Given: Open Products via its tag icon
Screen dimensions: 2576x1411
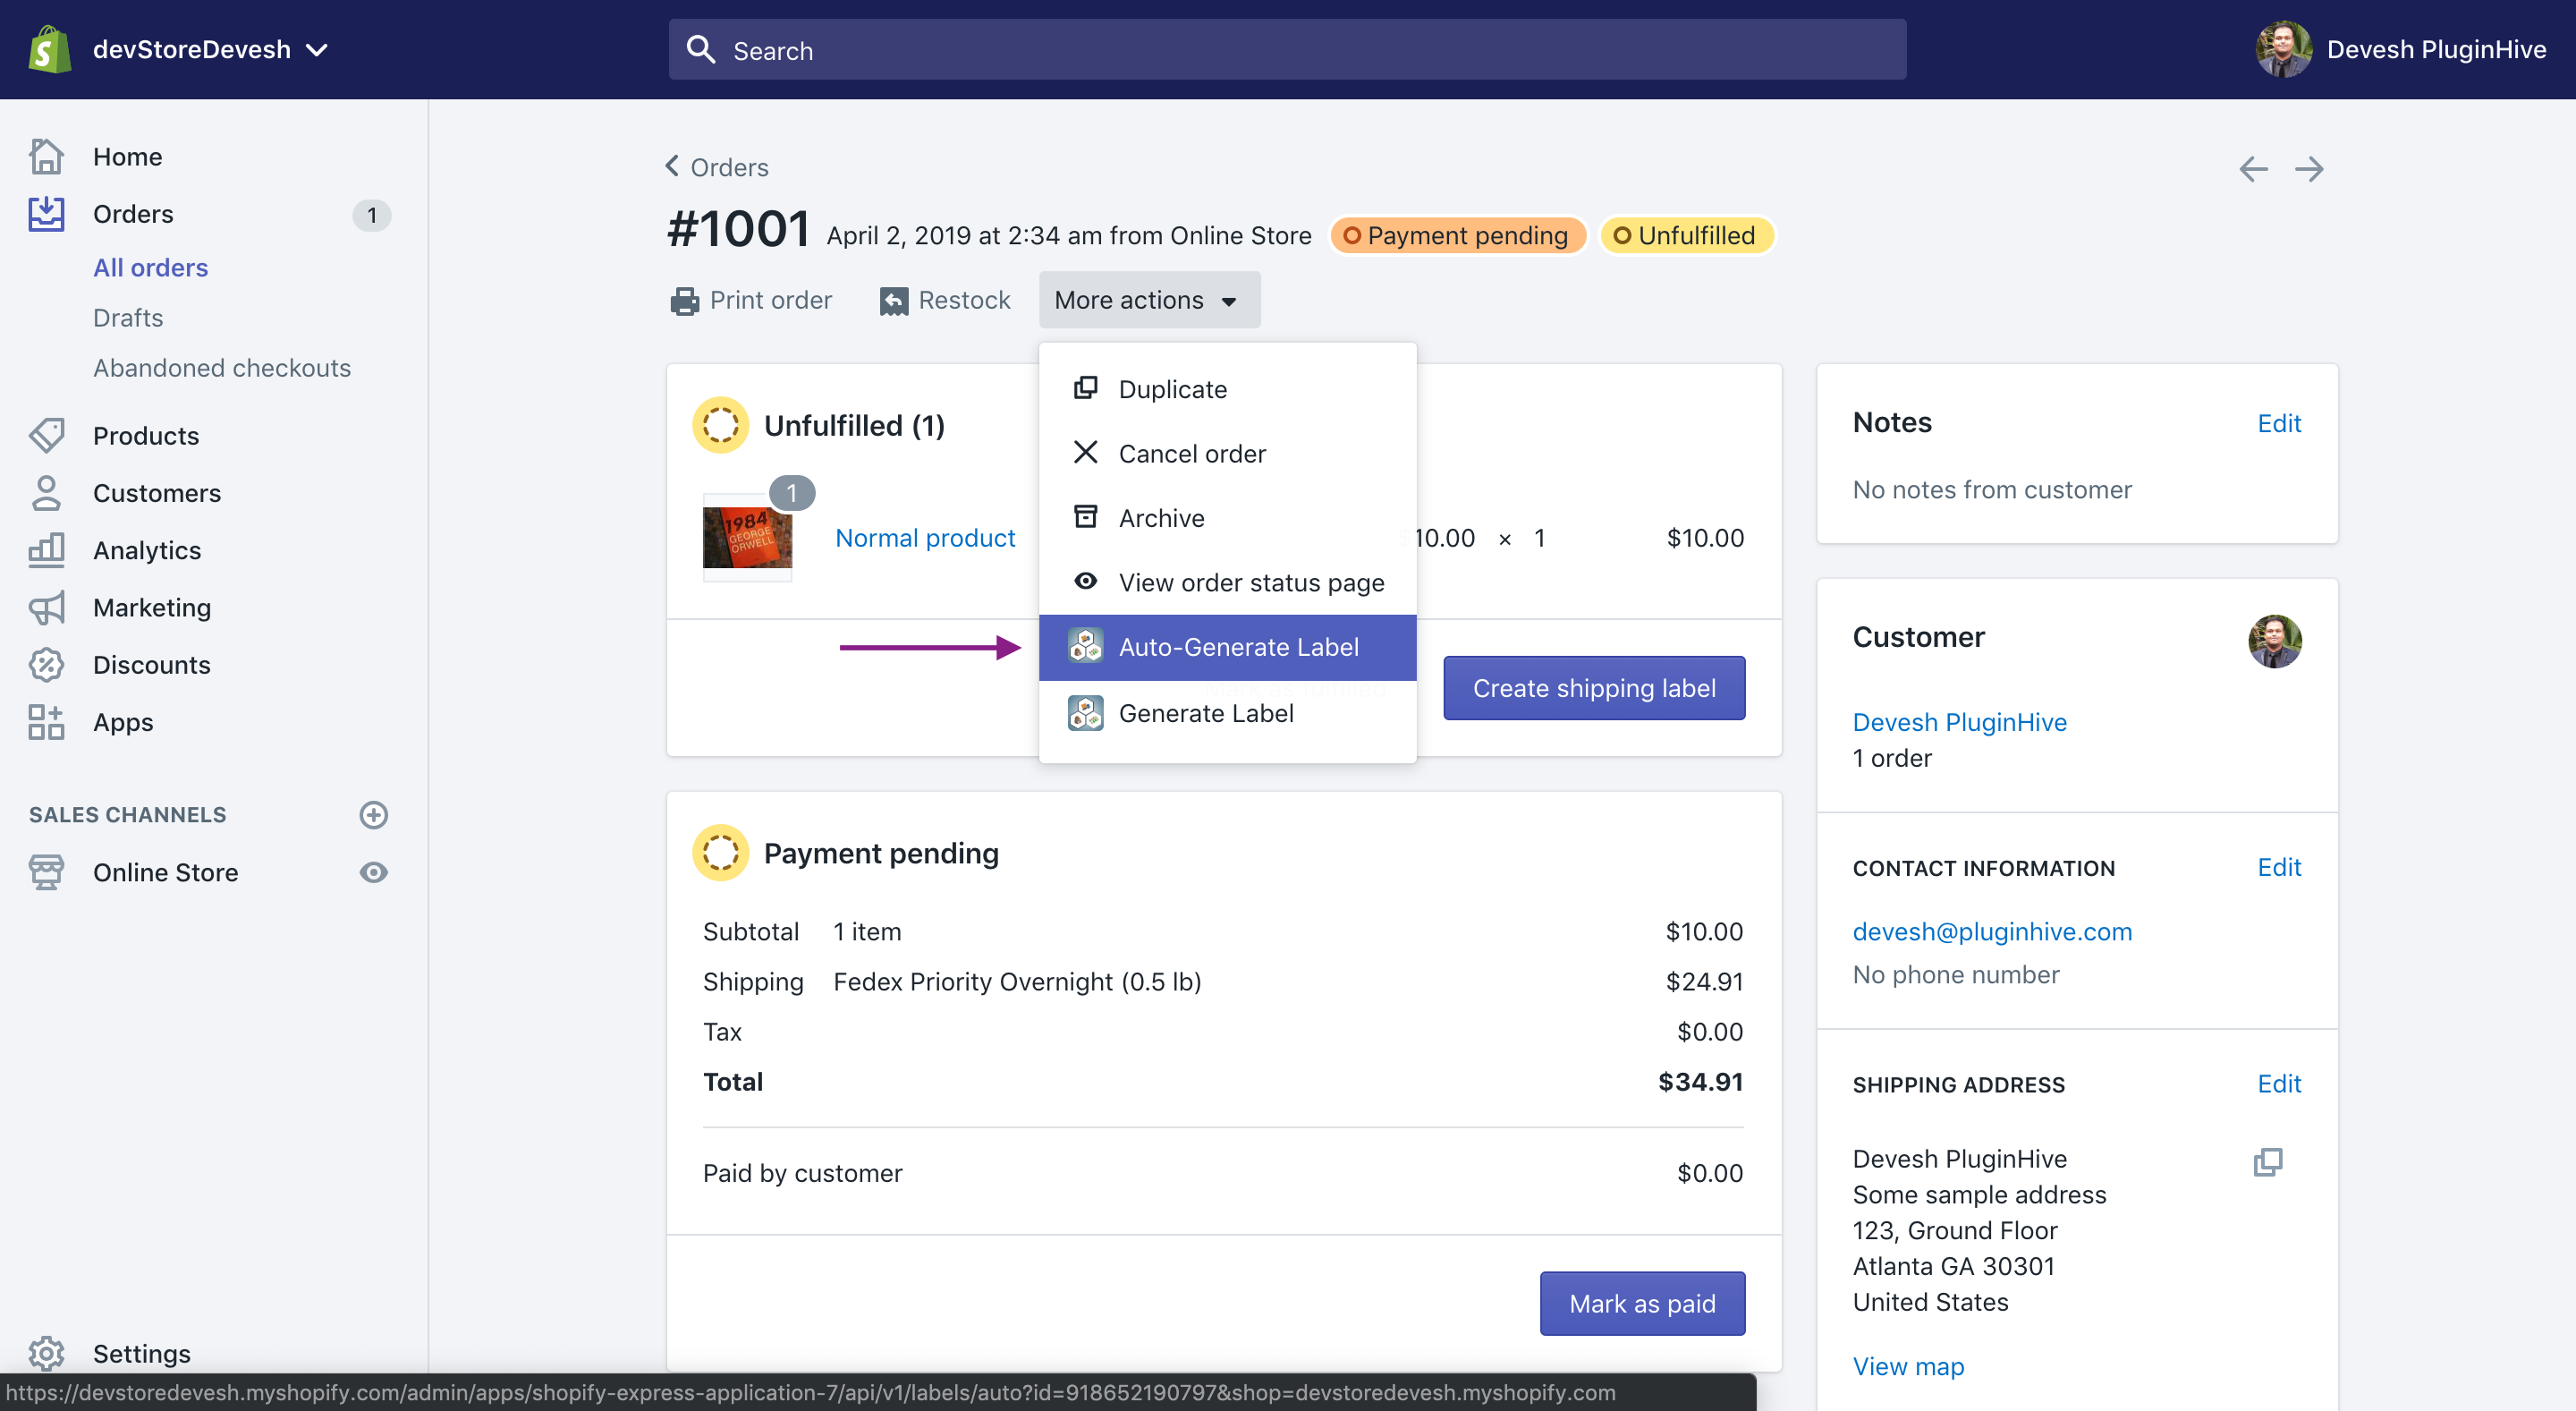Looking at the screenshot, I should [x=47, y=435].
